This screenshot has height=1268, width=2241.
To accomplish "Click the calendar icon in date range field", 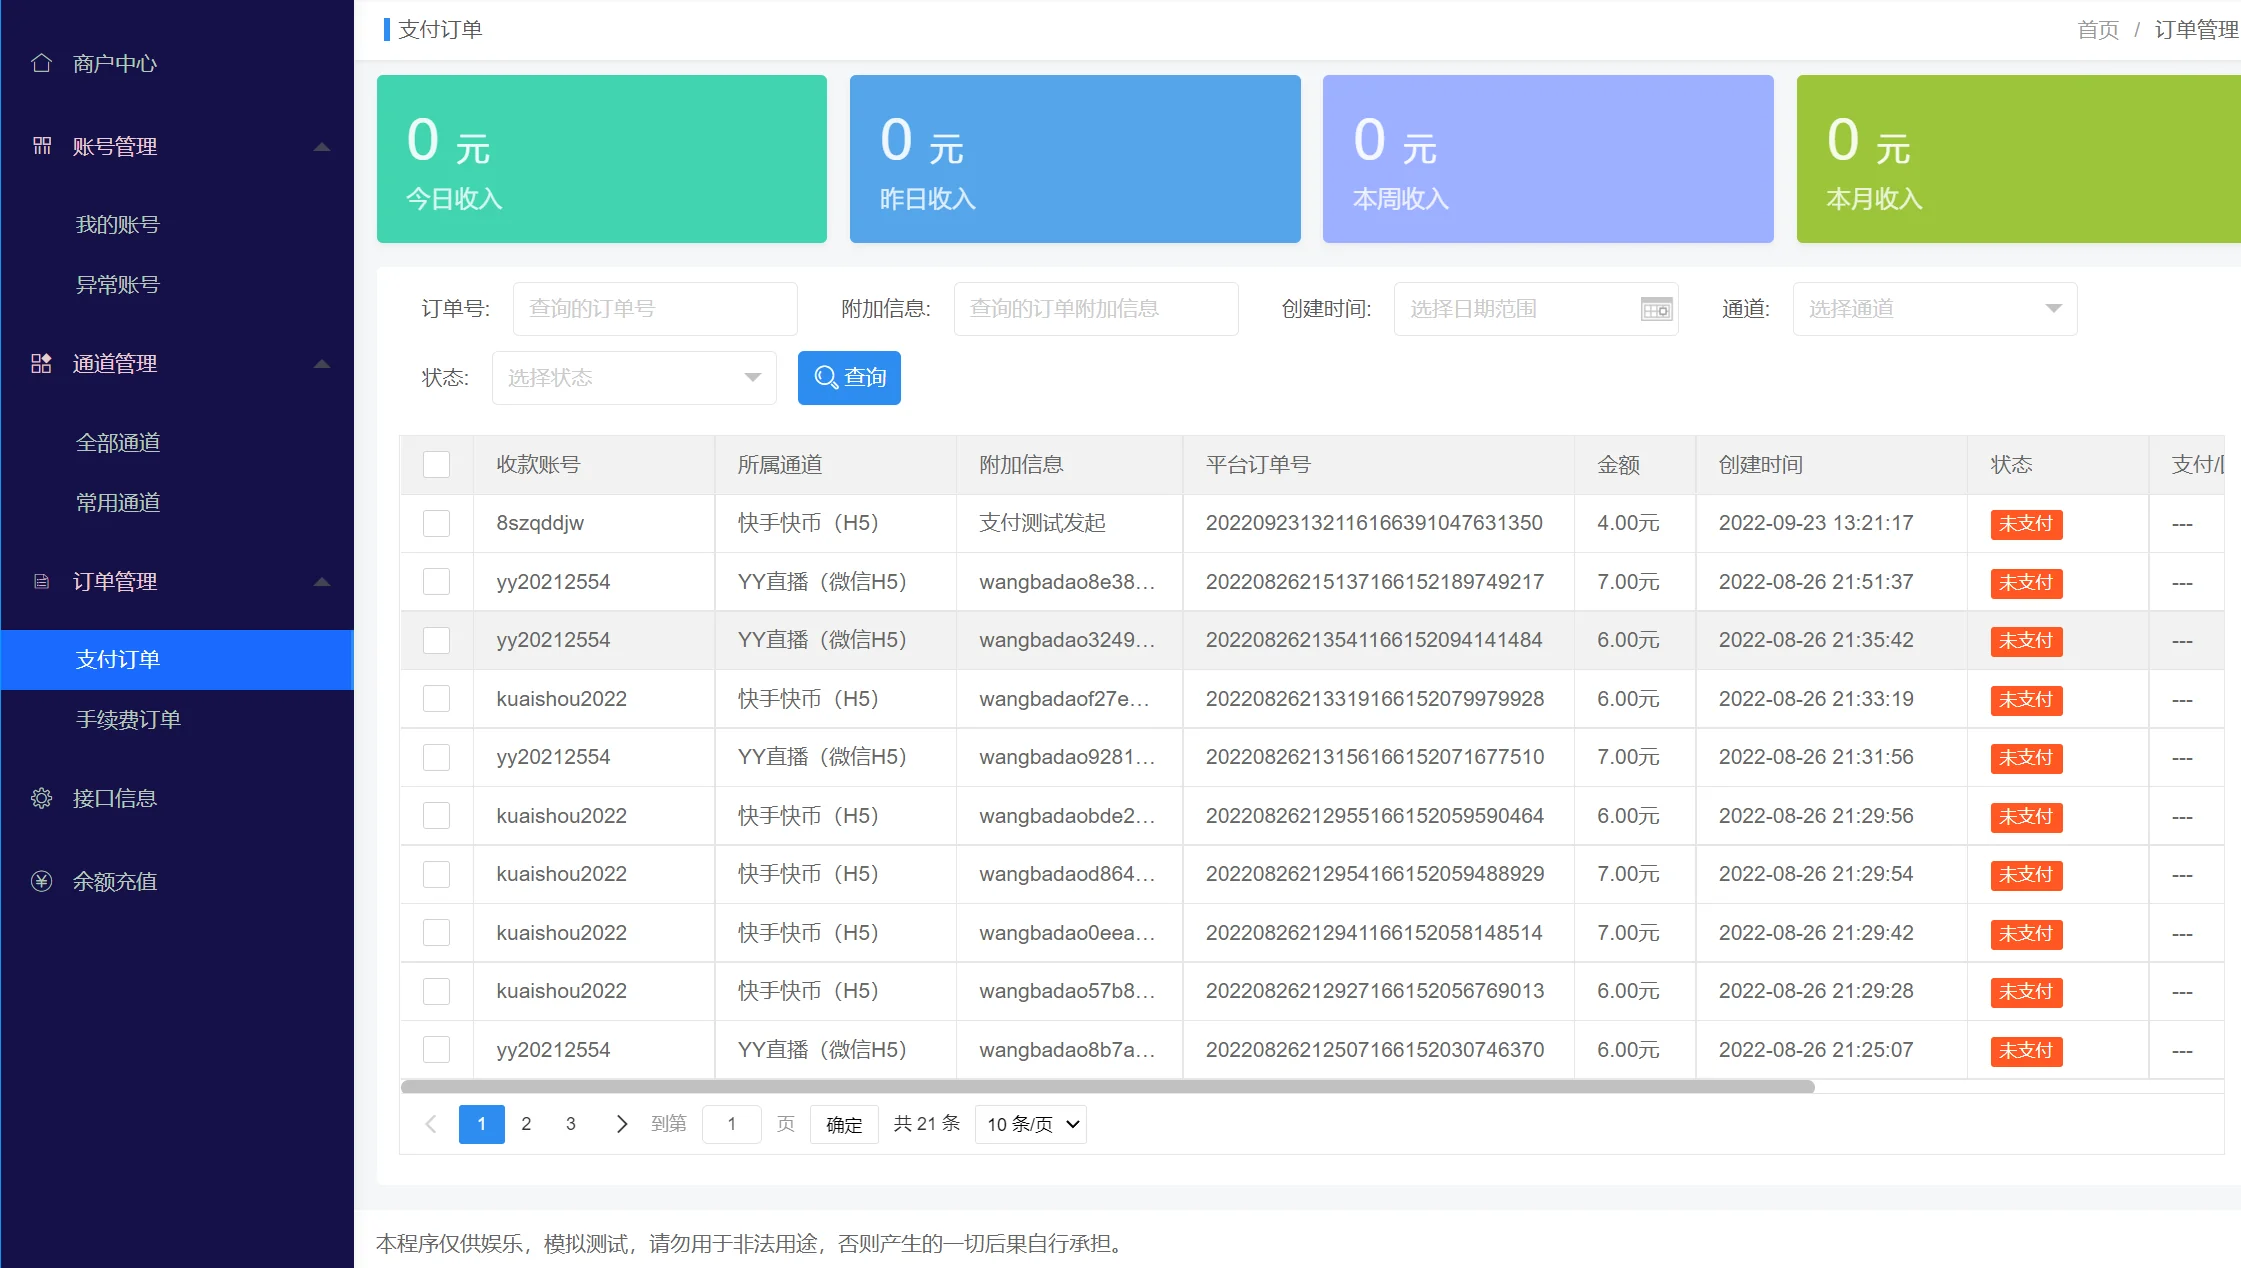I will click(x=1656, y=309).
